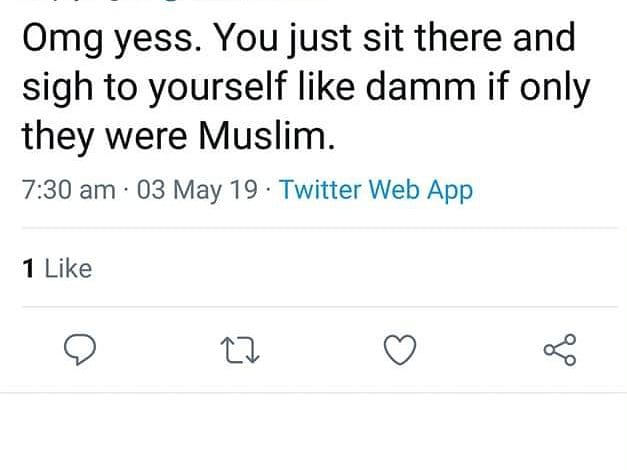Like the tweet with the heart icon
627x470 pixels.
(400, 349)
